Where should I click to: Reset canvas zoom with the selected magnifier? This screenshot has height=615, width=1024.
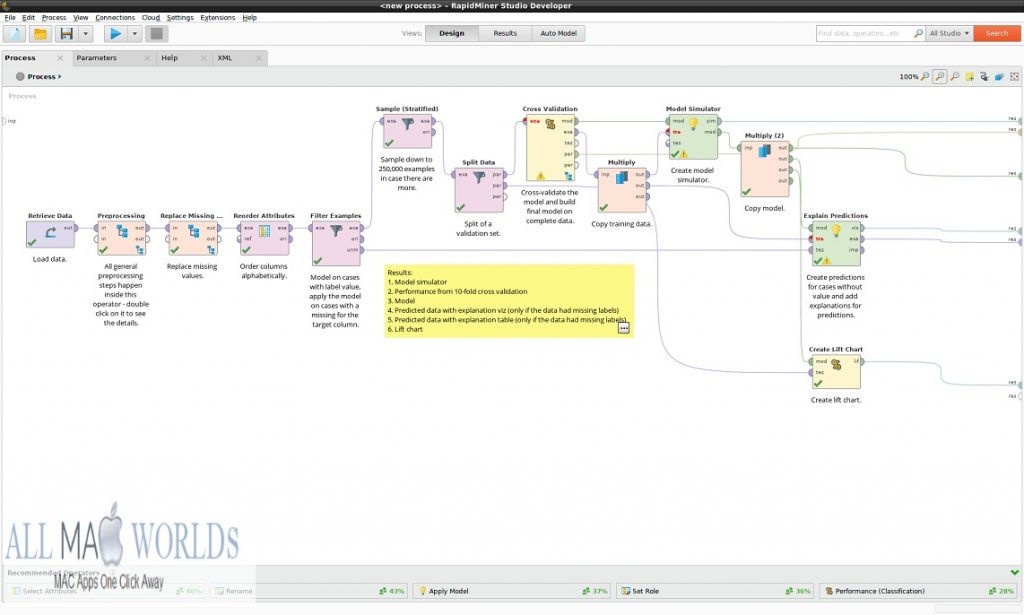click(x=940, y=76)
